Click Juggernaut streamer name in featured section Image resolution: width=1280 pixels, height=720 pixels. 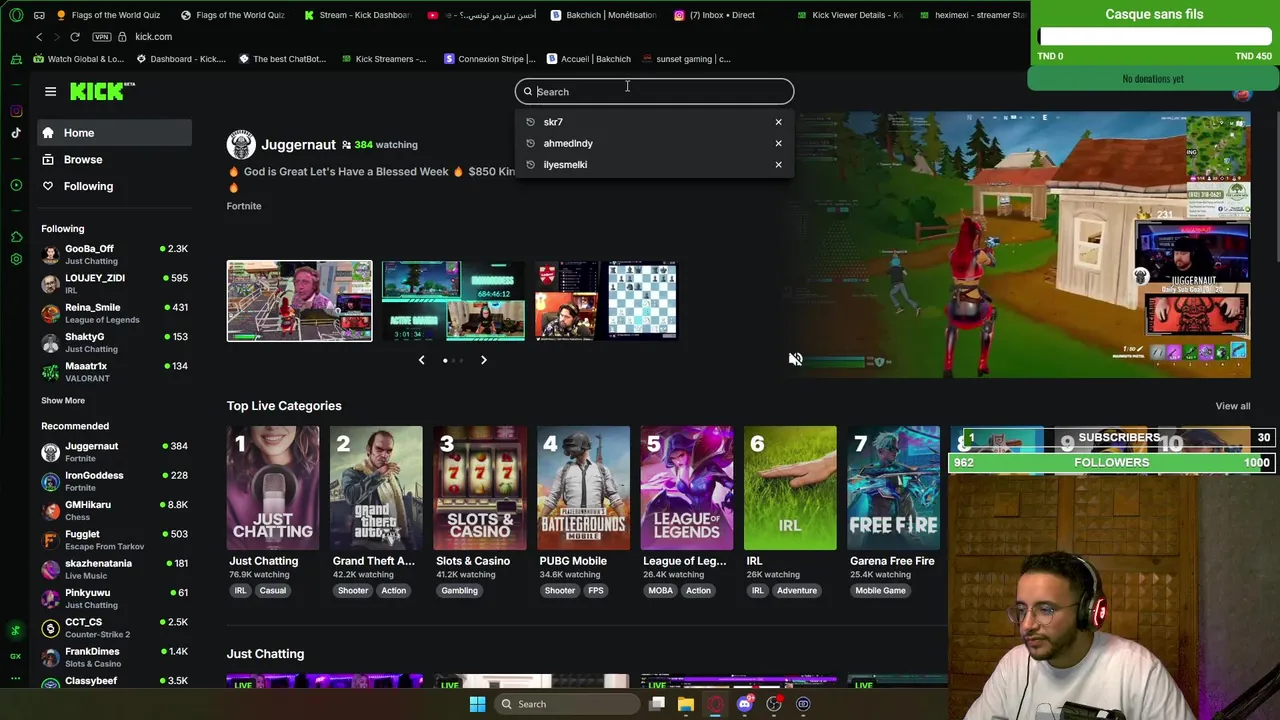tap(298, 145)
